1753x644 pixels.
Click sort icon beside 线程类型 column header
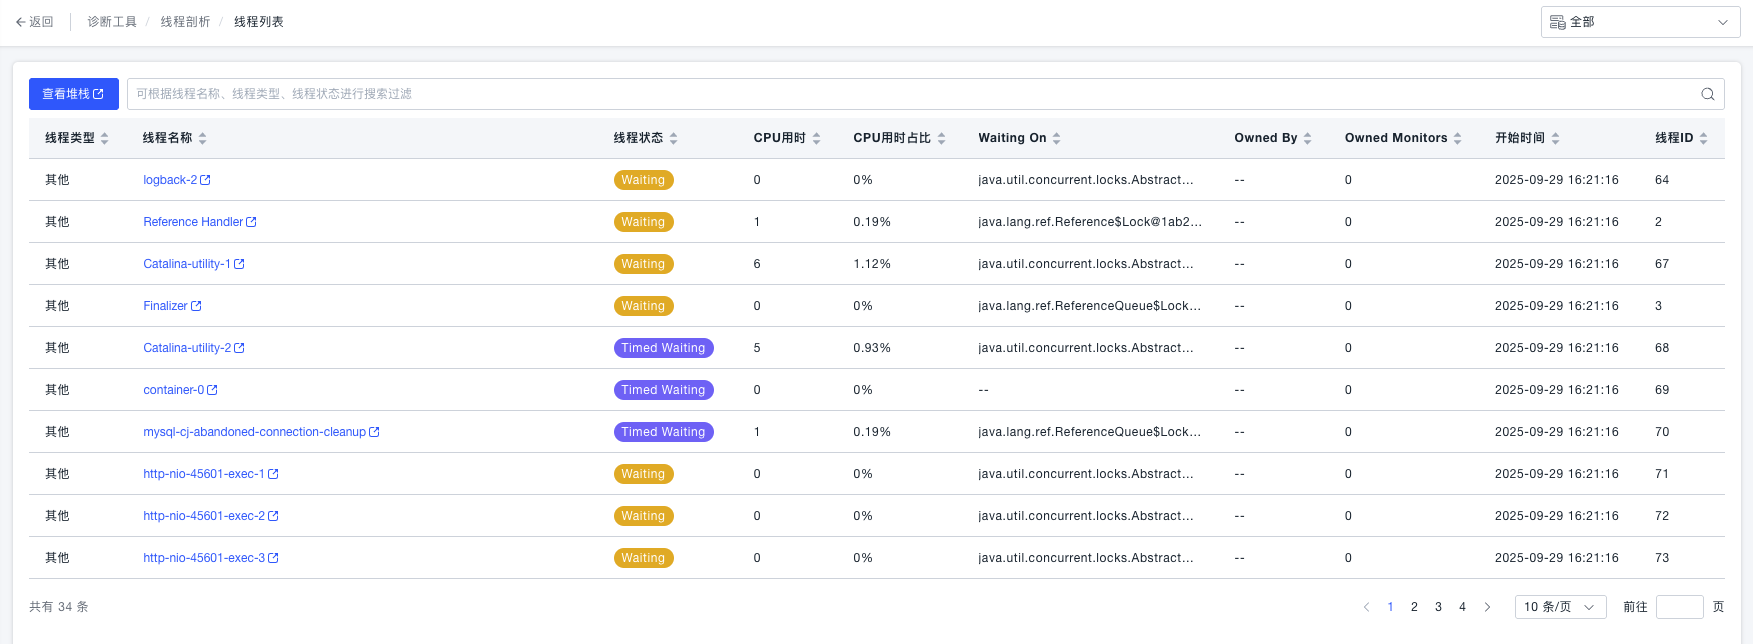(x=105, y=138)
